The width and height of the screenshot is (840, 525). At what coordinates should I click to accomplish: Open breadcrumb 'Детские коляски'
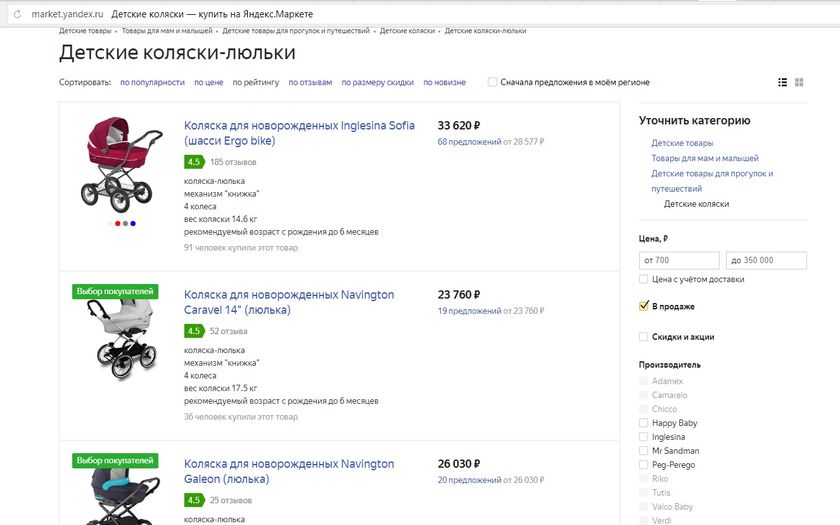(407, 31)
